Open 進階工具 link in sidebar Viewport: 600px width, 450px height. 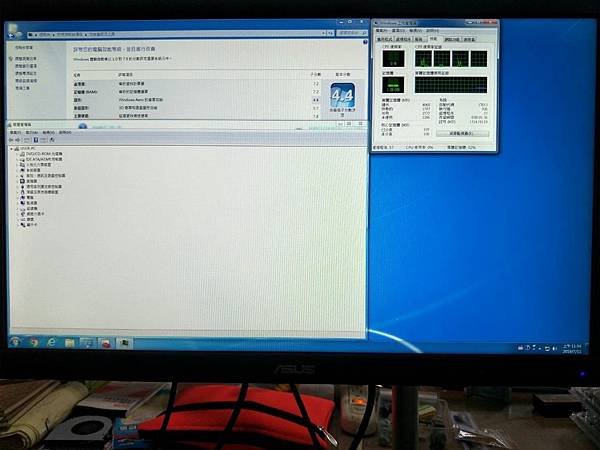pyautogui.click(x=22, y=88)
